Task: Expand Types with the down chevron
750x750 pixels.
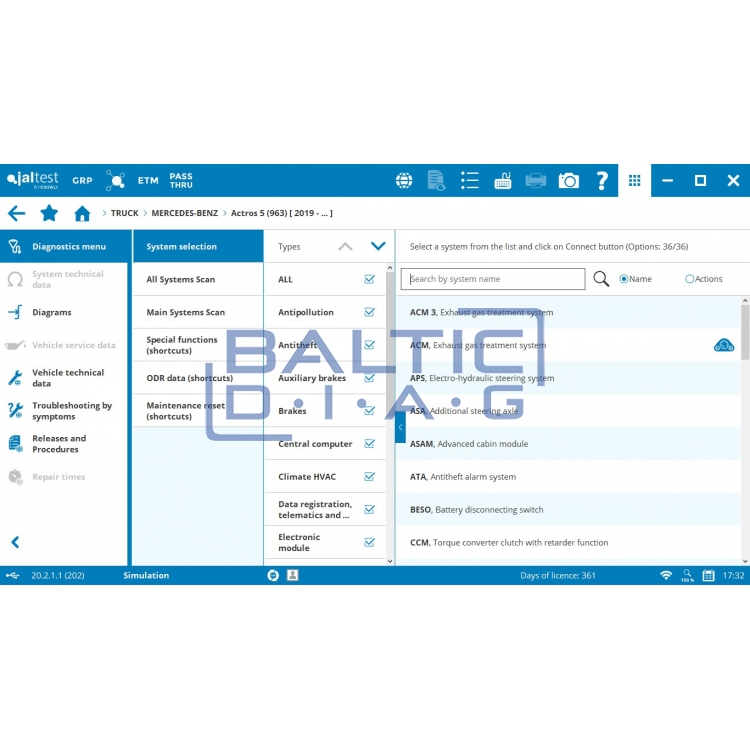Action: coord(378,246)
